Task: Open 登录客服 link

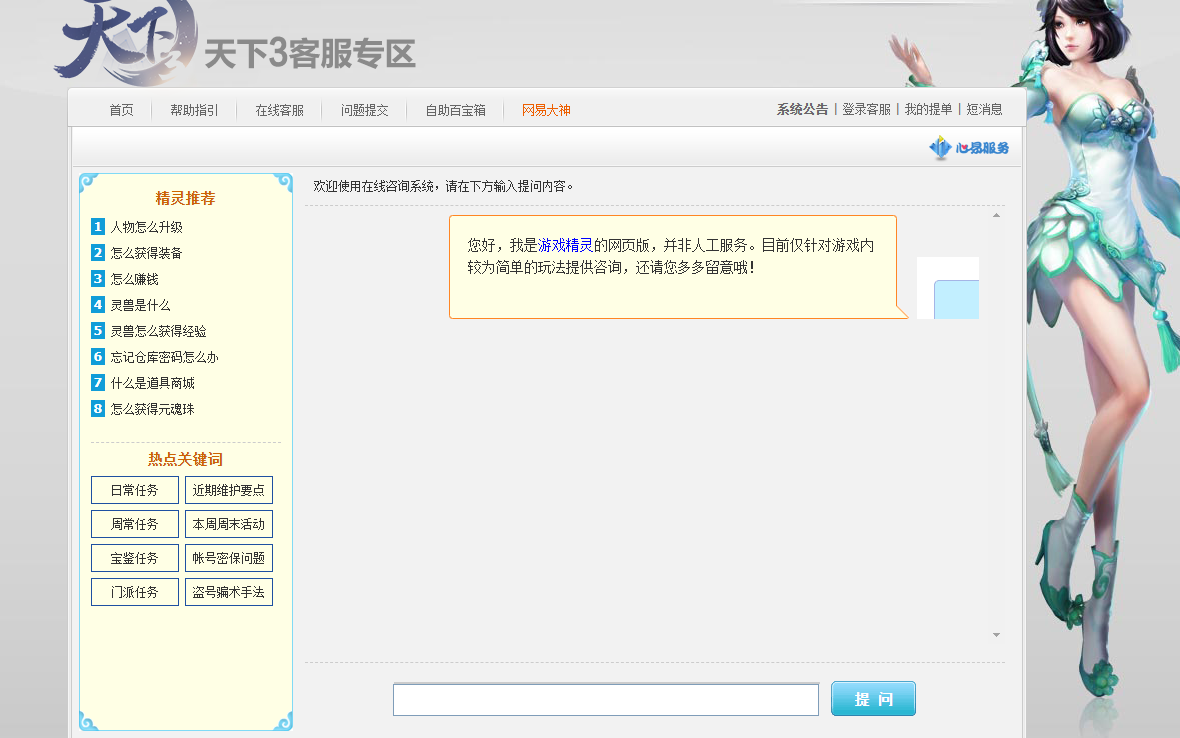Action: (866, 110)
